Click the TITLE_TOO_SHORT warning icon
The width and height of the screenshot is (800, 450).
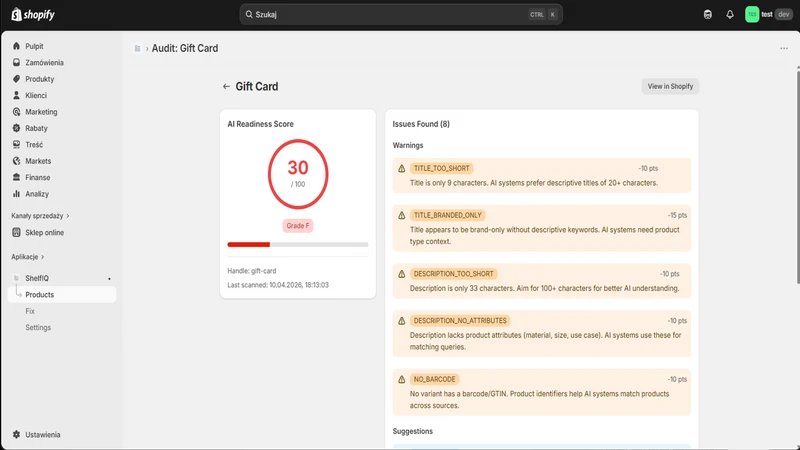click(402, 168)
